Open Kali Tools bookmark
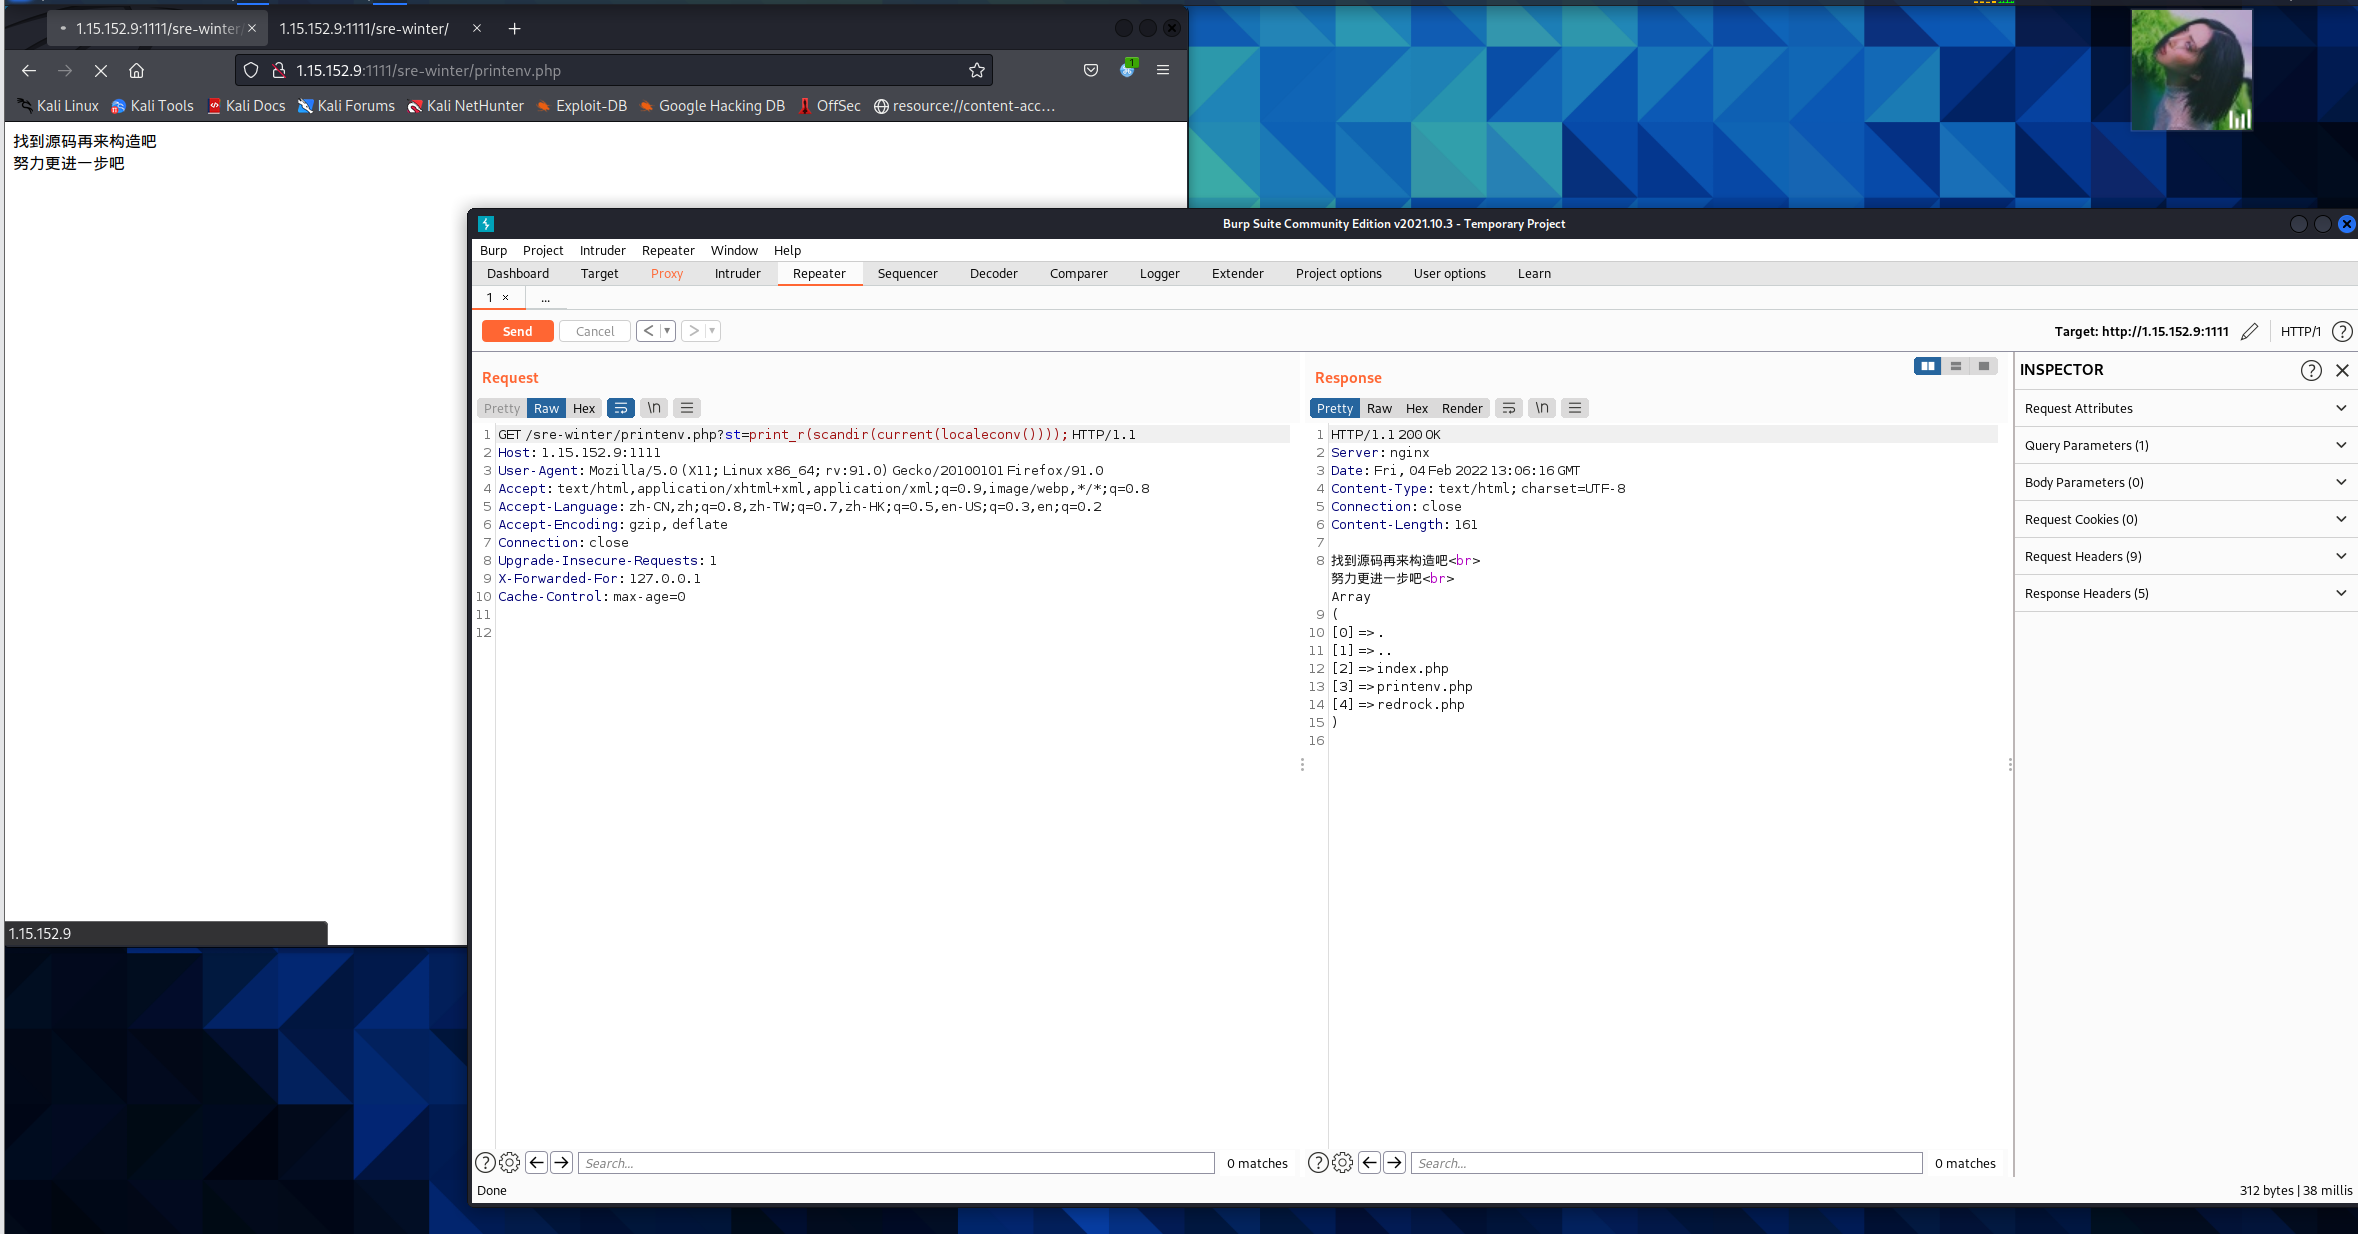2358x1234 pixels. tap(152, 105)
